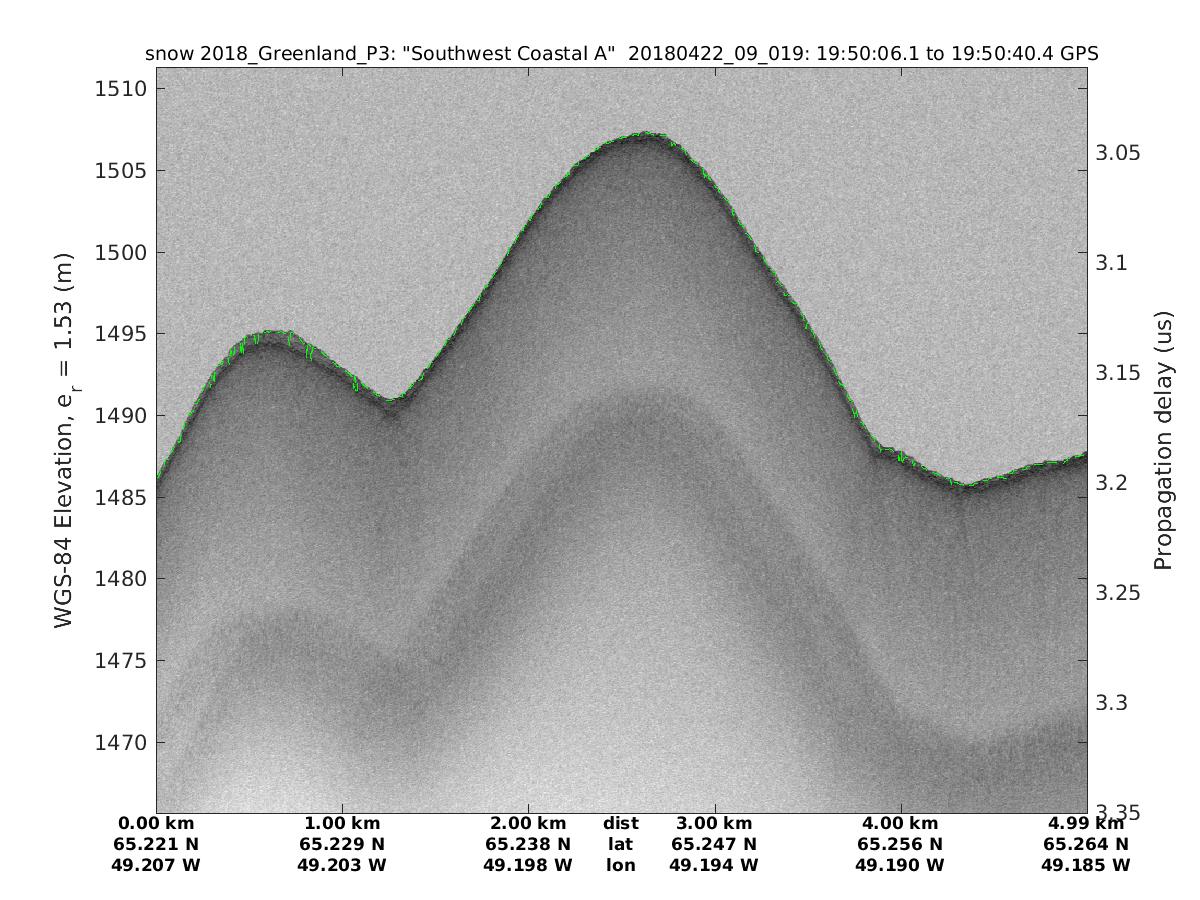Click the 3.05 propagation delay tick
The height and width of the screenshot is (900, 1200).
pos(1118,153)
